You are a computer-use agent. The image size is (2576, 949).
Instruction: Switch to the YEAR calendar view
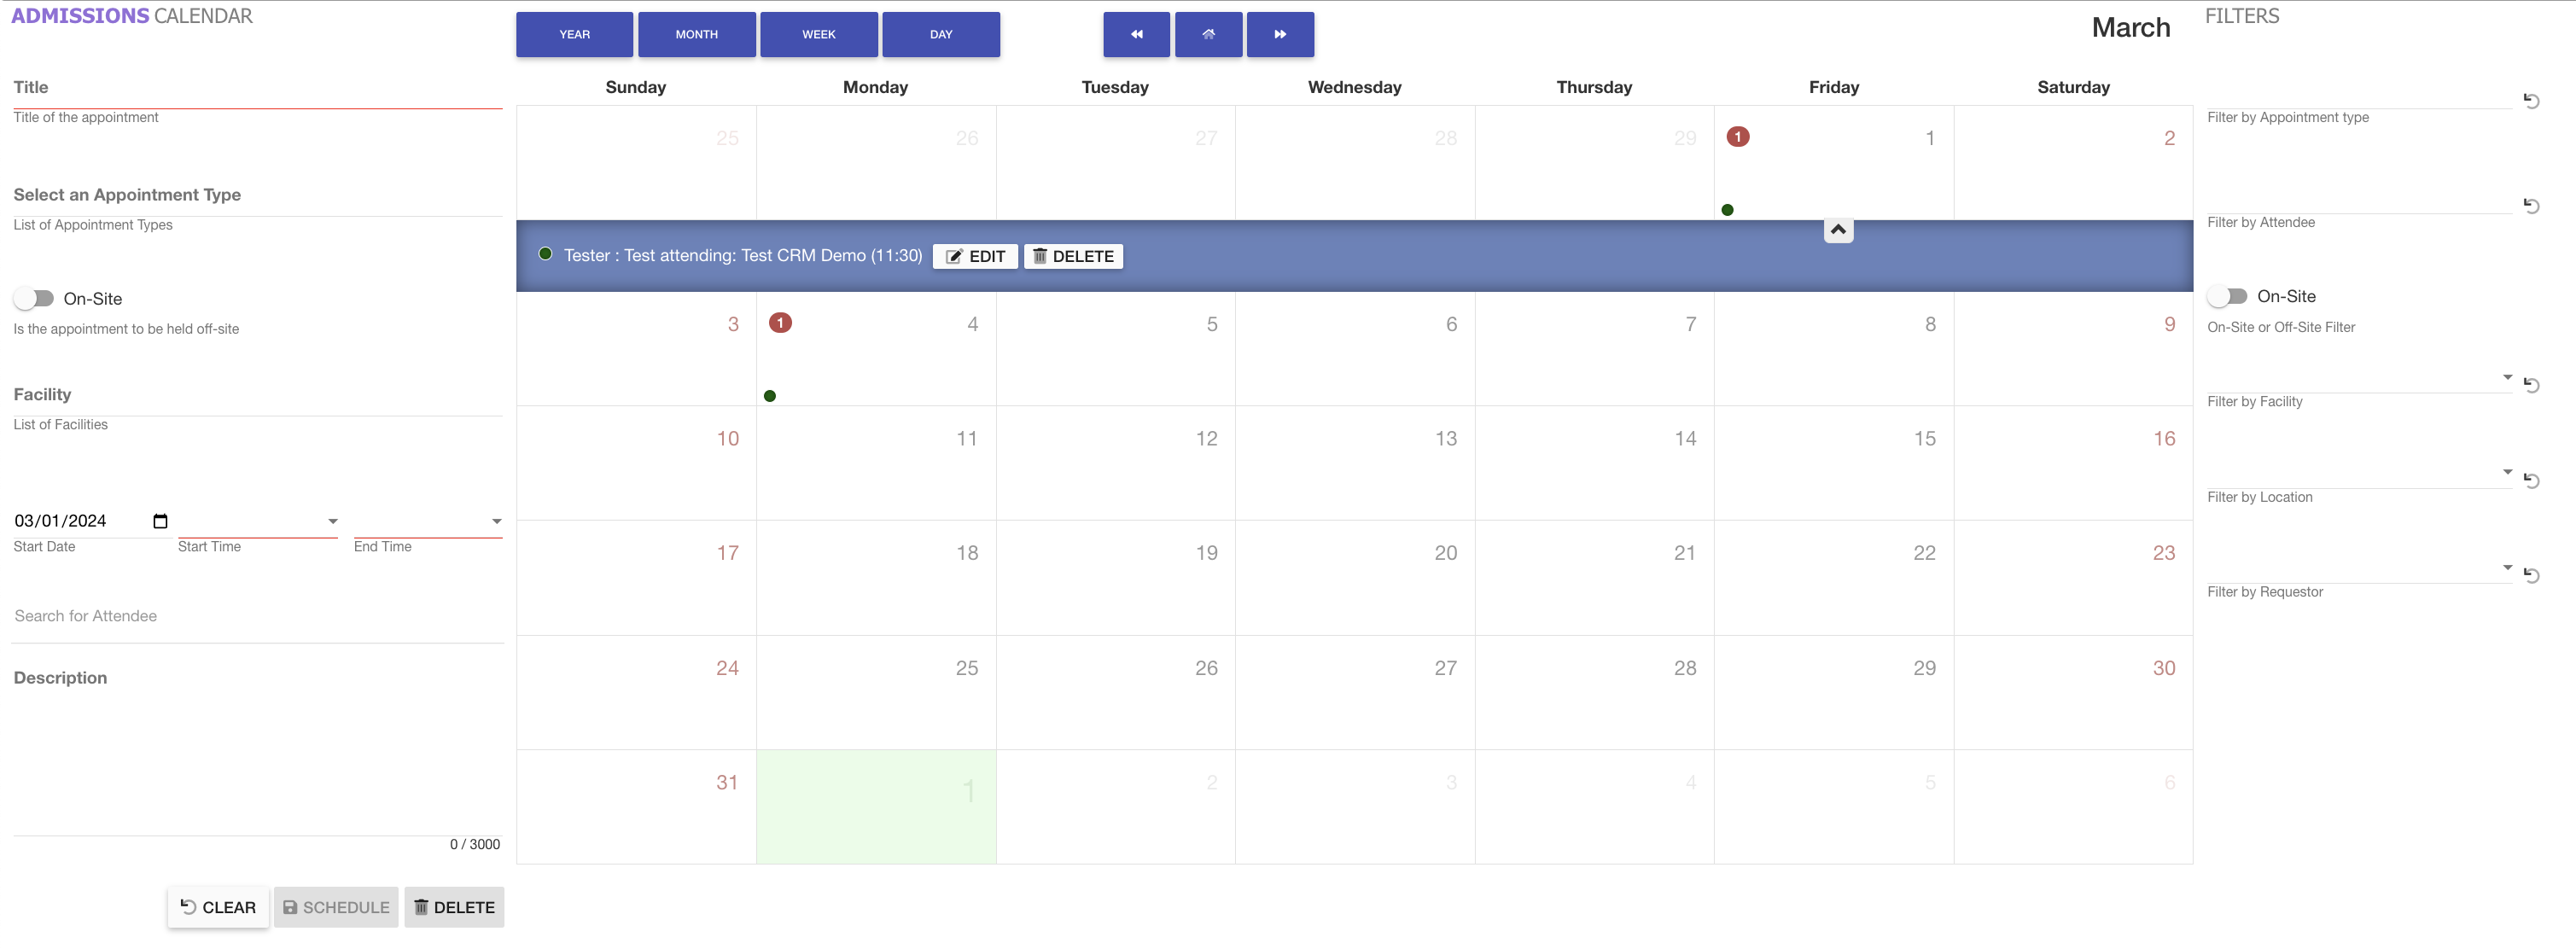574,34
